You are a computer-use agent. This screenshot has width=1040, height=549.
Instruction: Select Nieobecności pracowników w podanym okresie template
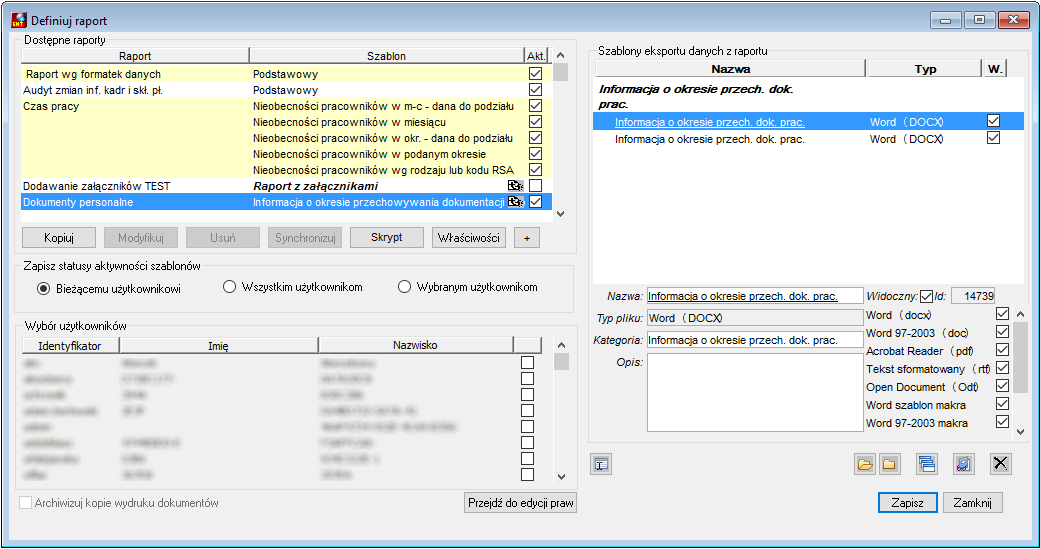tap(369, 154)
